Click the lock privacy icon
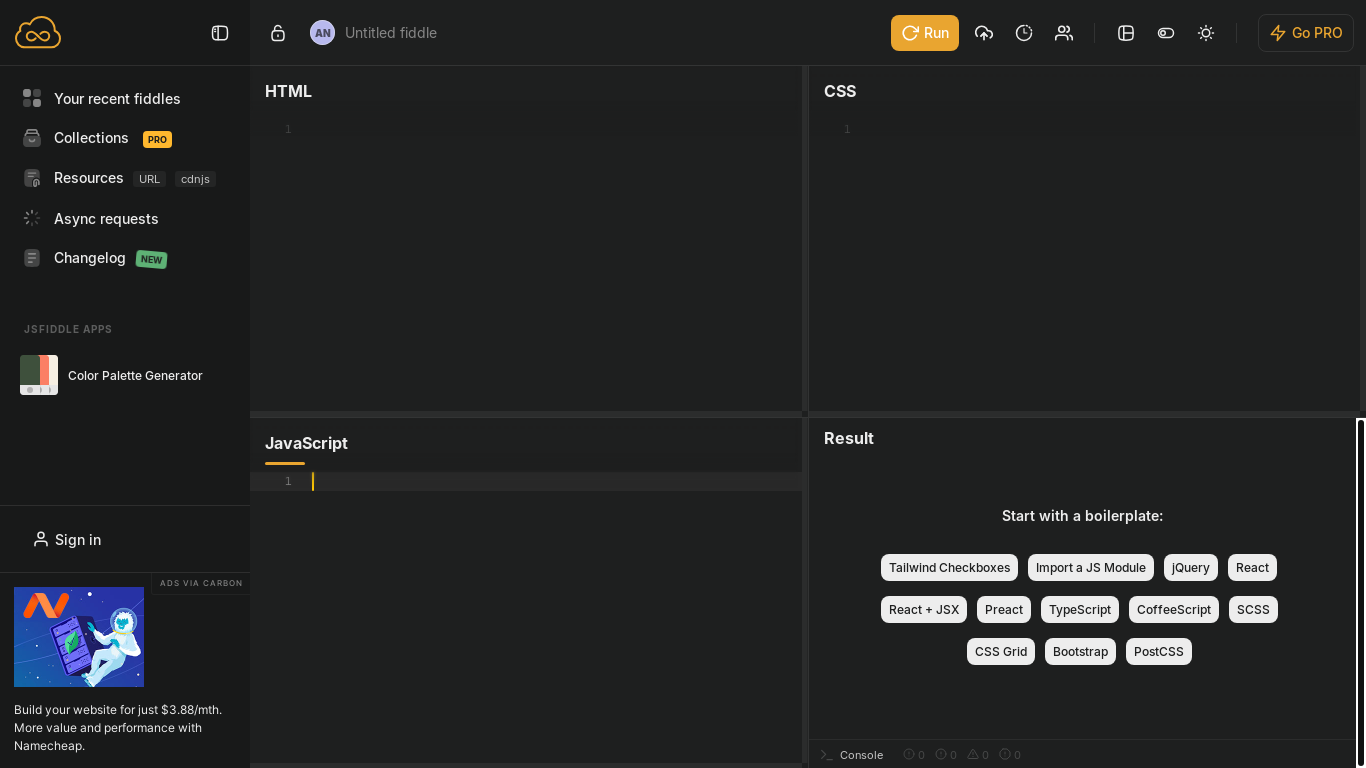This screenshot has width=1366, height=768. point(278,33)
